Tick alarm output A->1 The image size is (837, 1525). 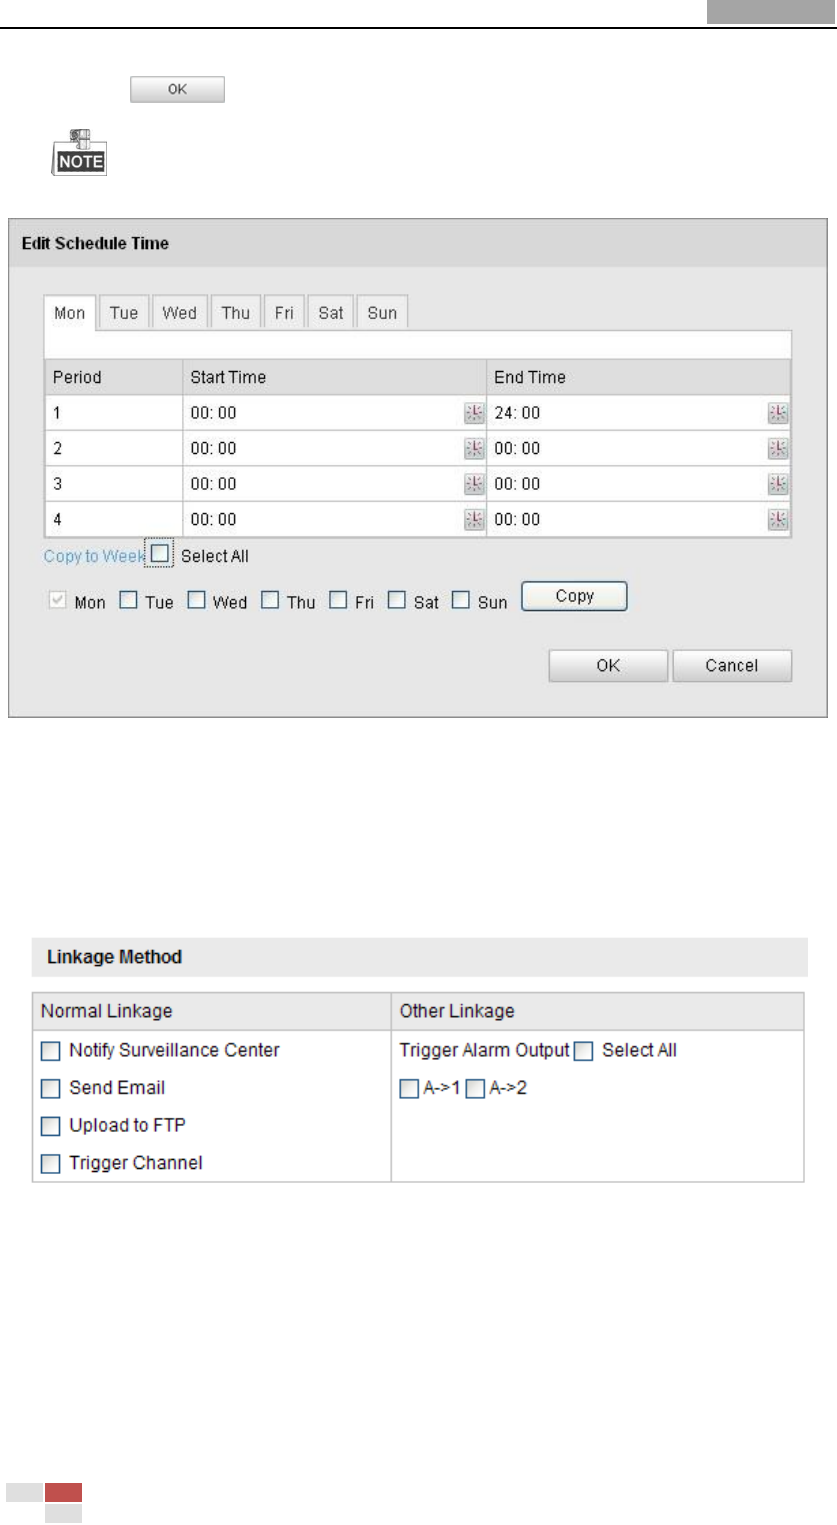407,1088
